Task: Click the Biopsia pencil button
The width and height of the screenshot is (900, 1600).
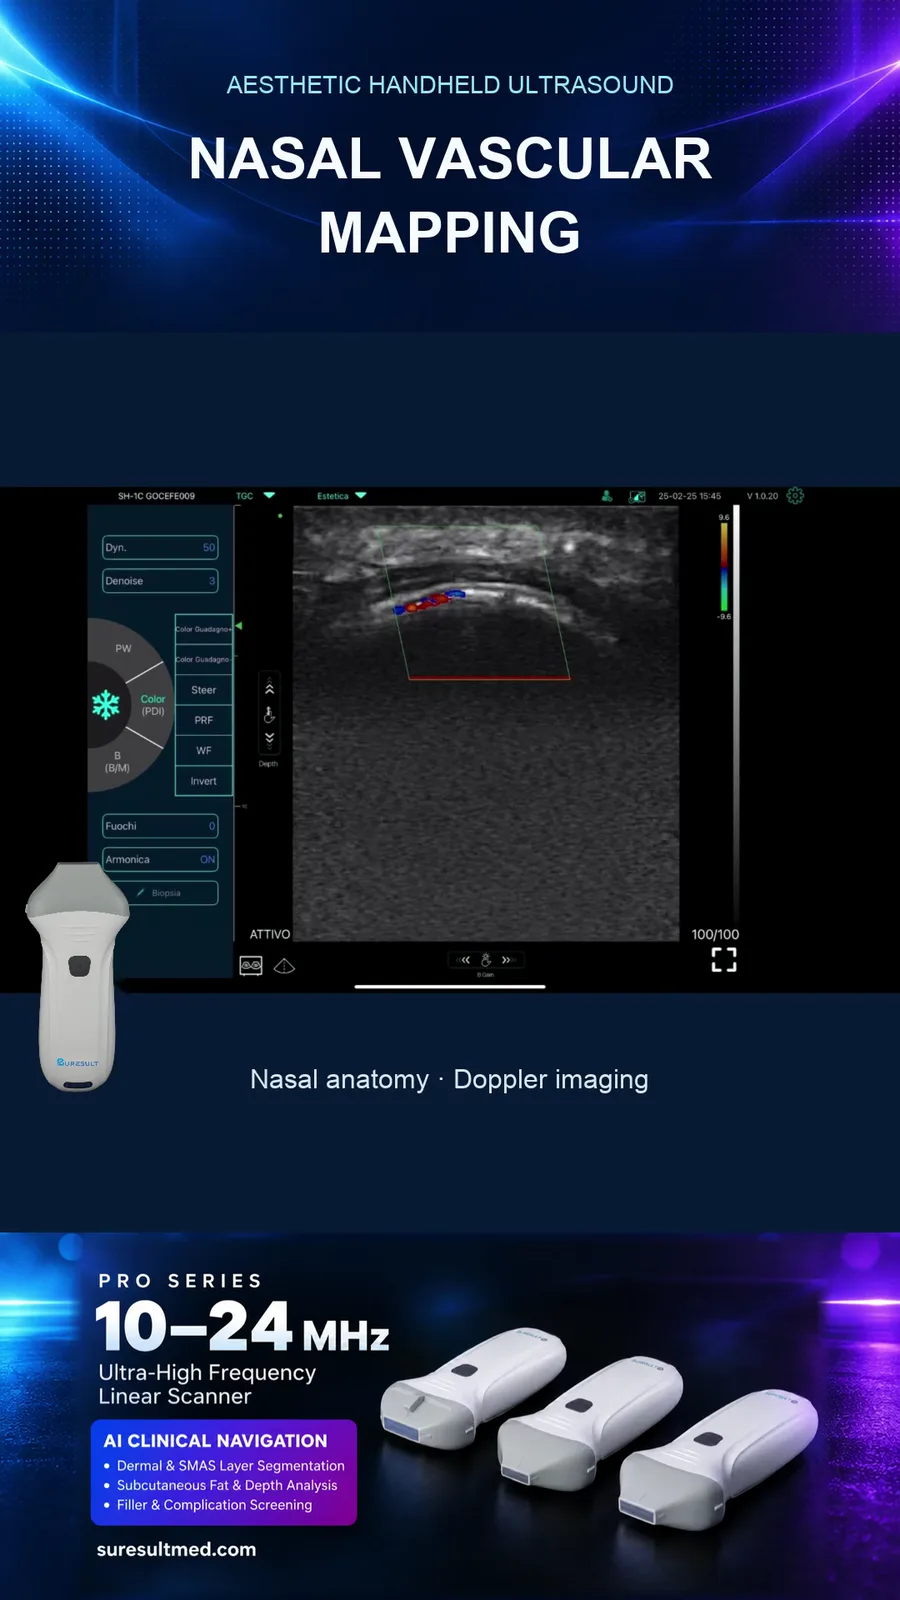Action: pos(161,893)
